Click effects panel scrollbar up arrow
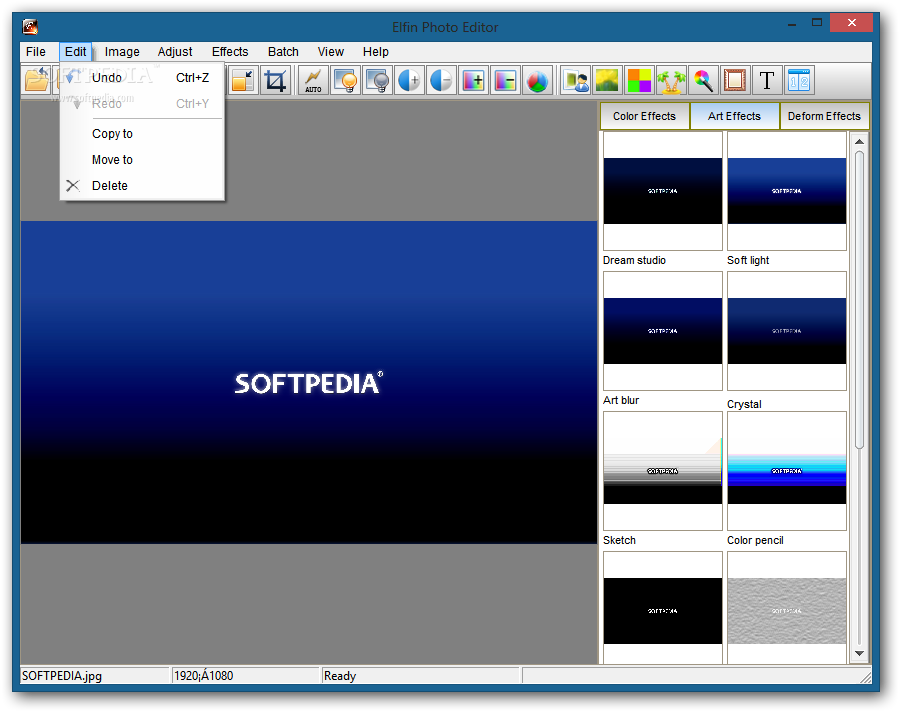This screenshot has height=712, width=900. click(859, 141)
